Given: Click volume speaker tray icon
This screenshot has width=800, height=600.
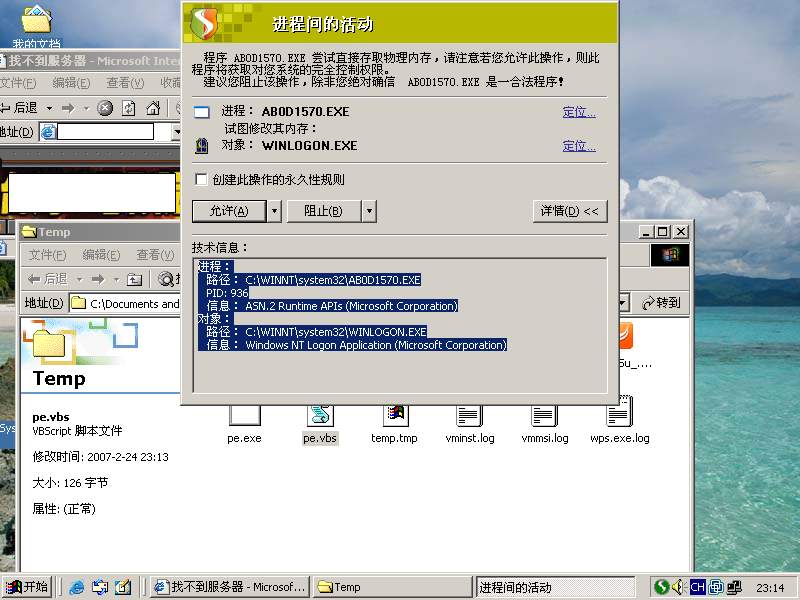Looking at the screenshot, I should point(678,587).
